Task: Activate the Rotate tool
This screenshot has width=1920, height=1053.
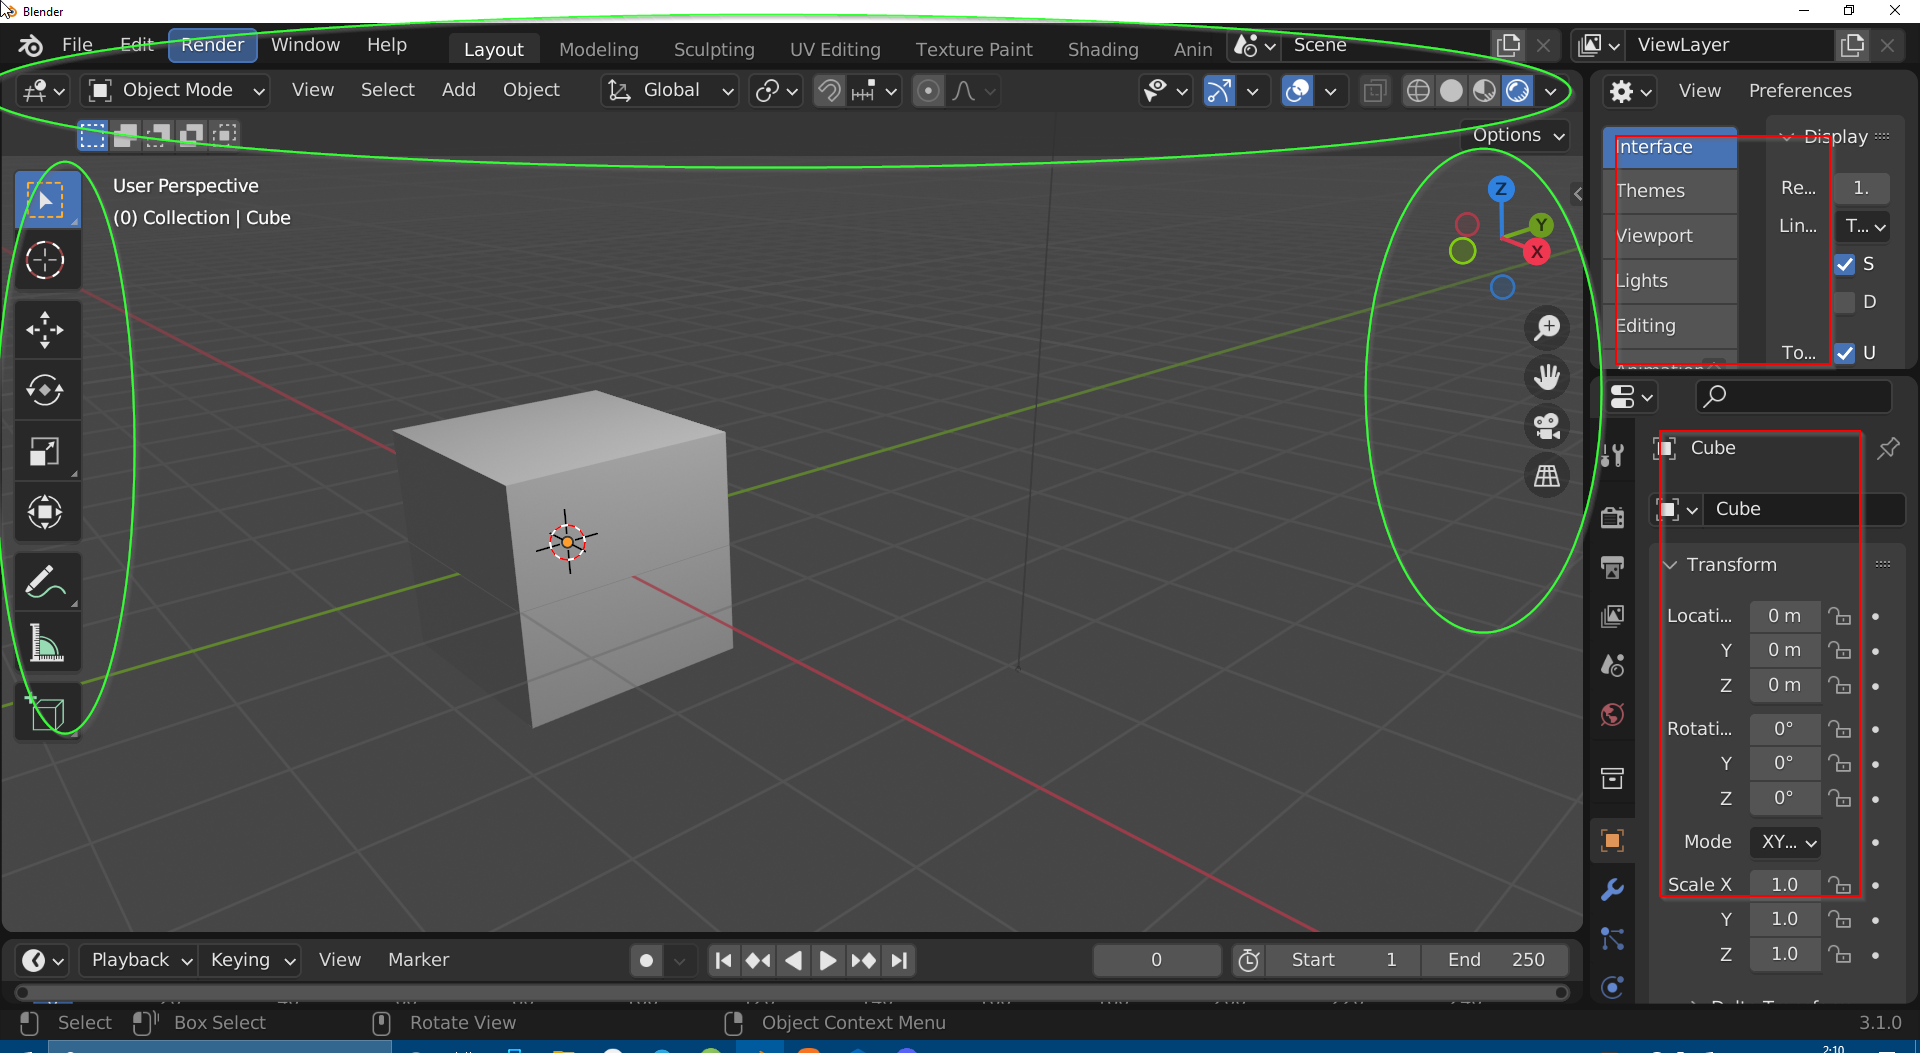Action: tap(45, 390)
